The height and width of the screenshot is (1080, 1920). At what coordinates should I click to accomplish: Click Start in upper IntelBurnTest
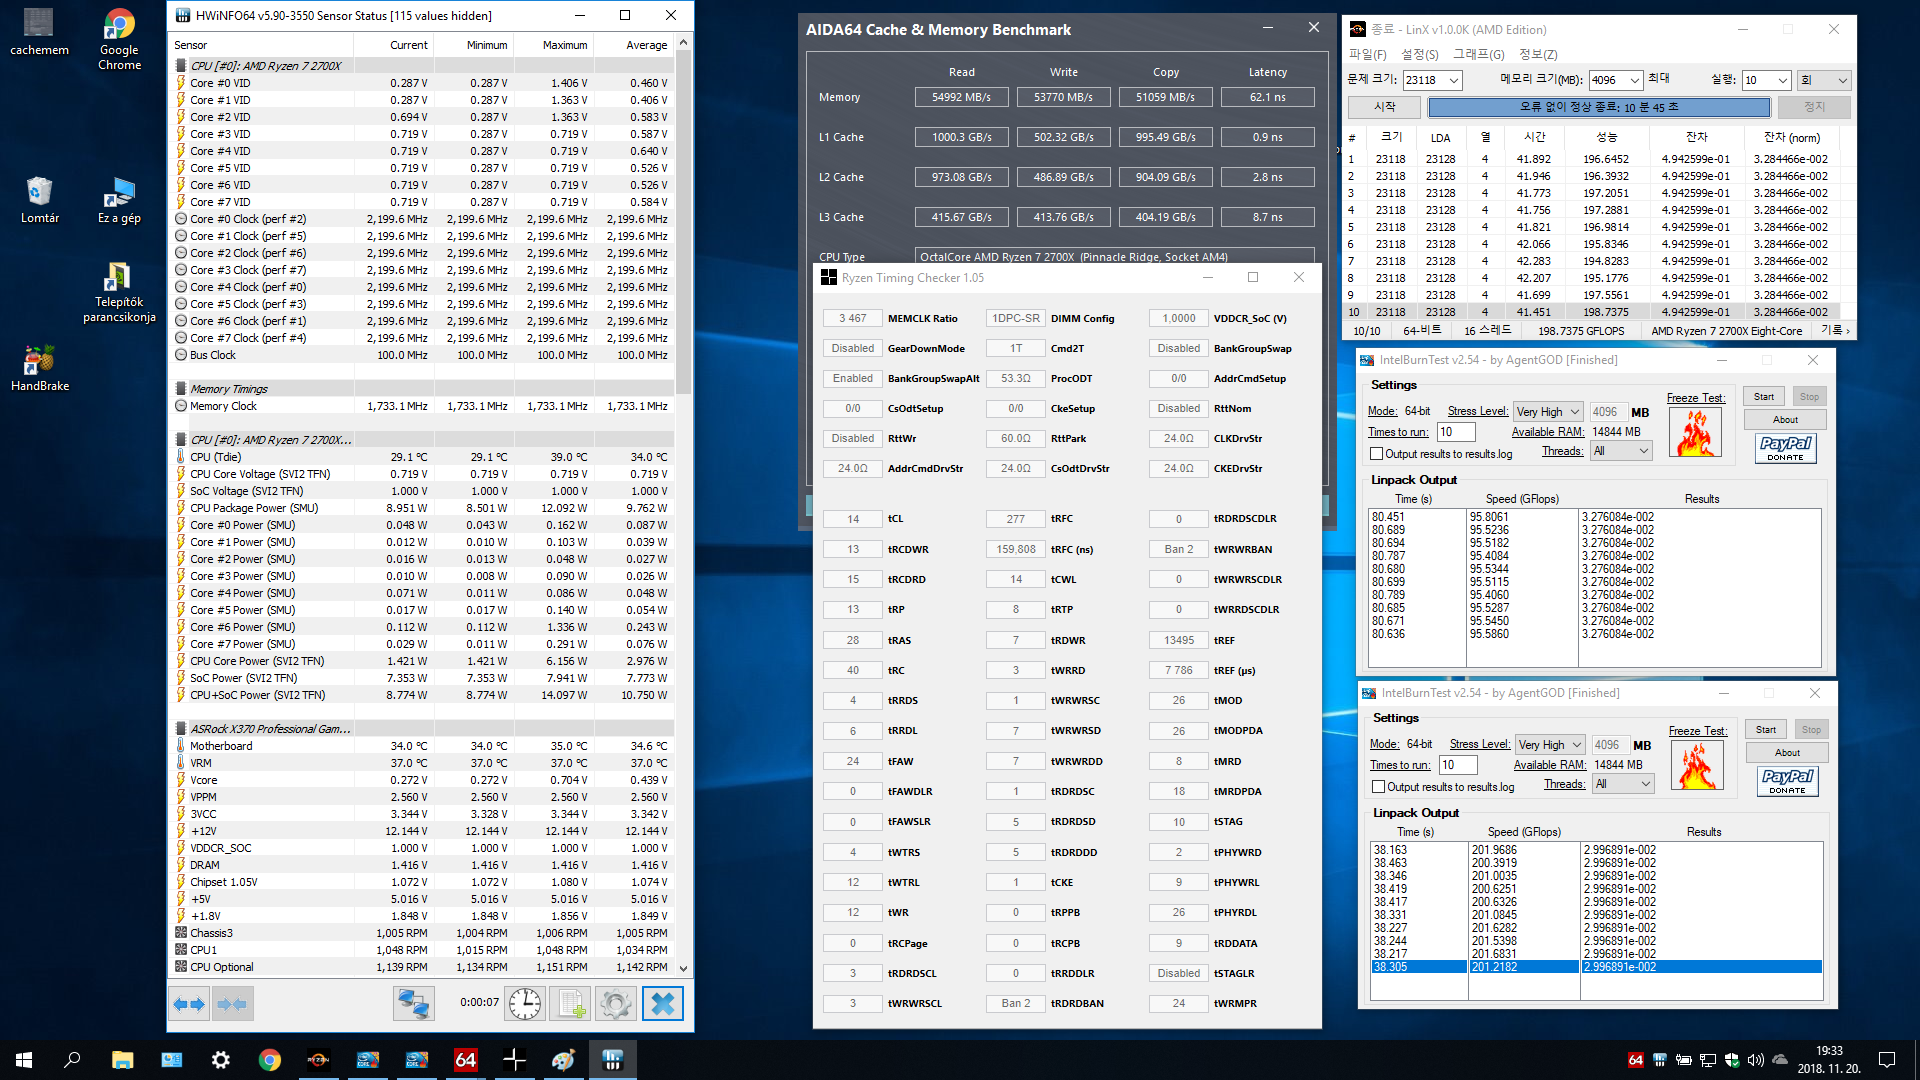coord(1764,397)
